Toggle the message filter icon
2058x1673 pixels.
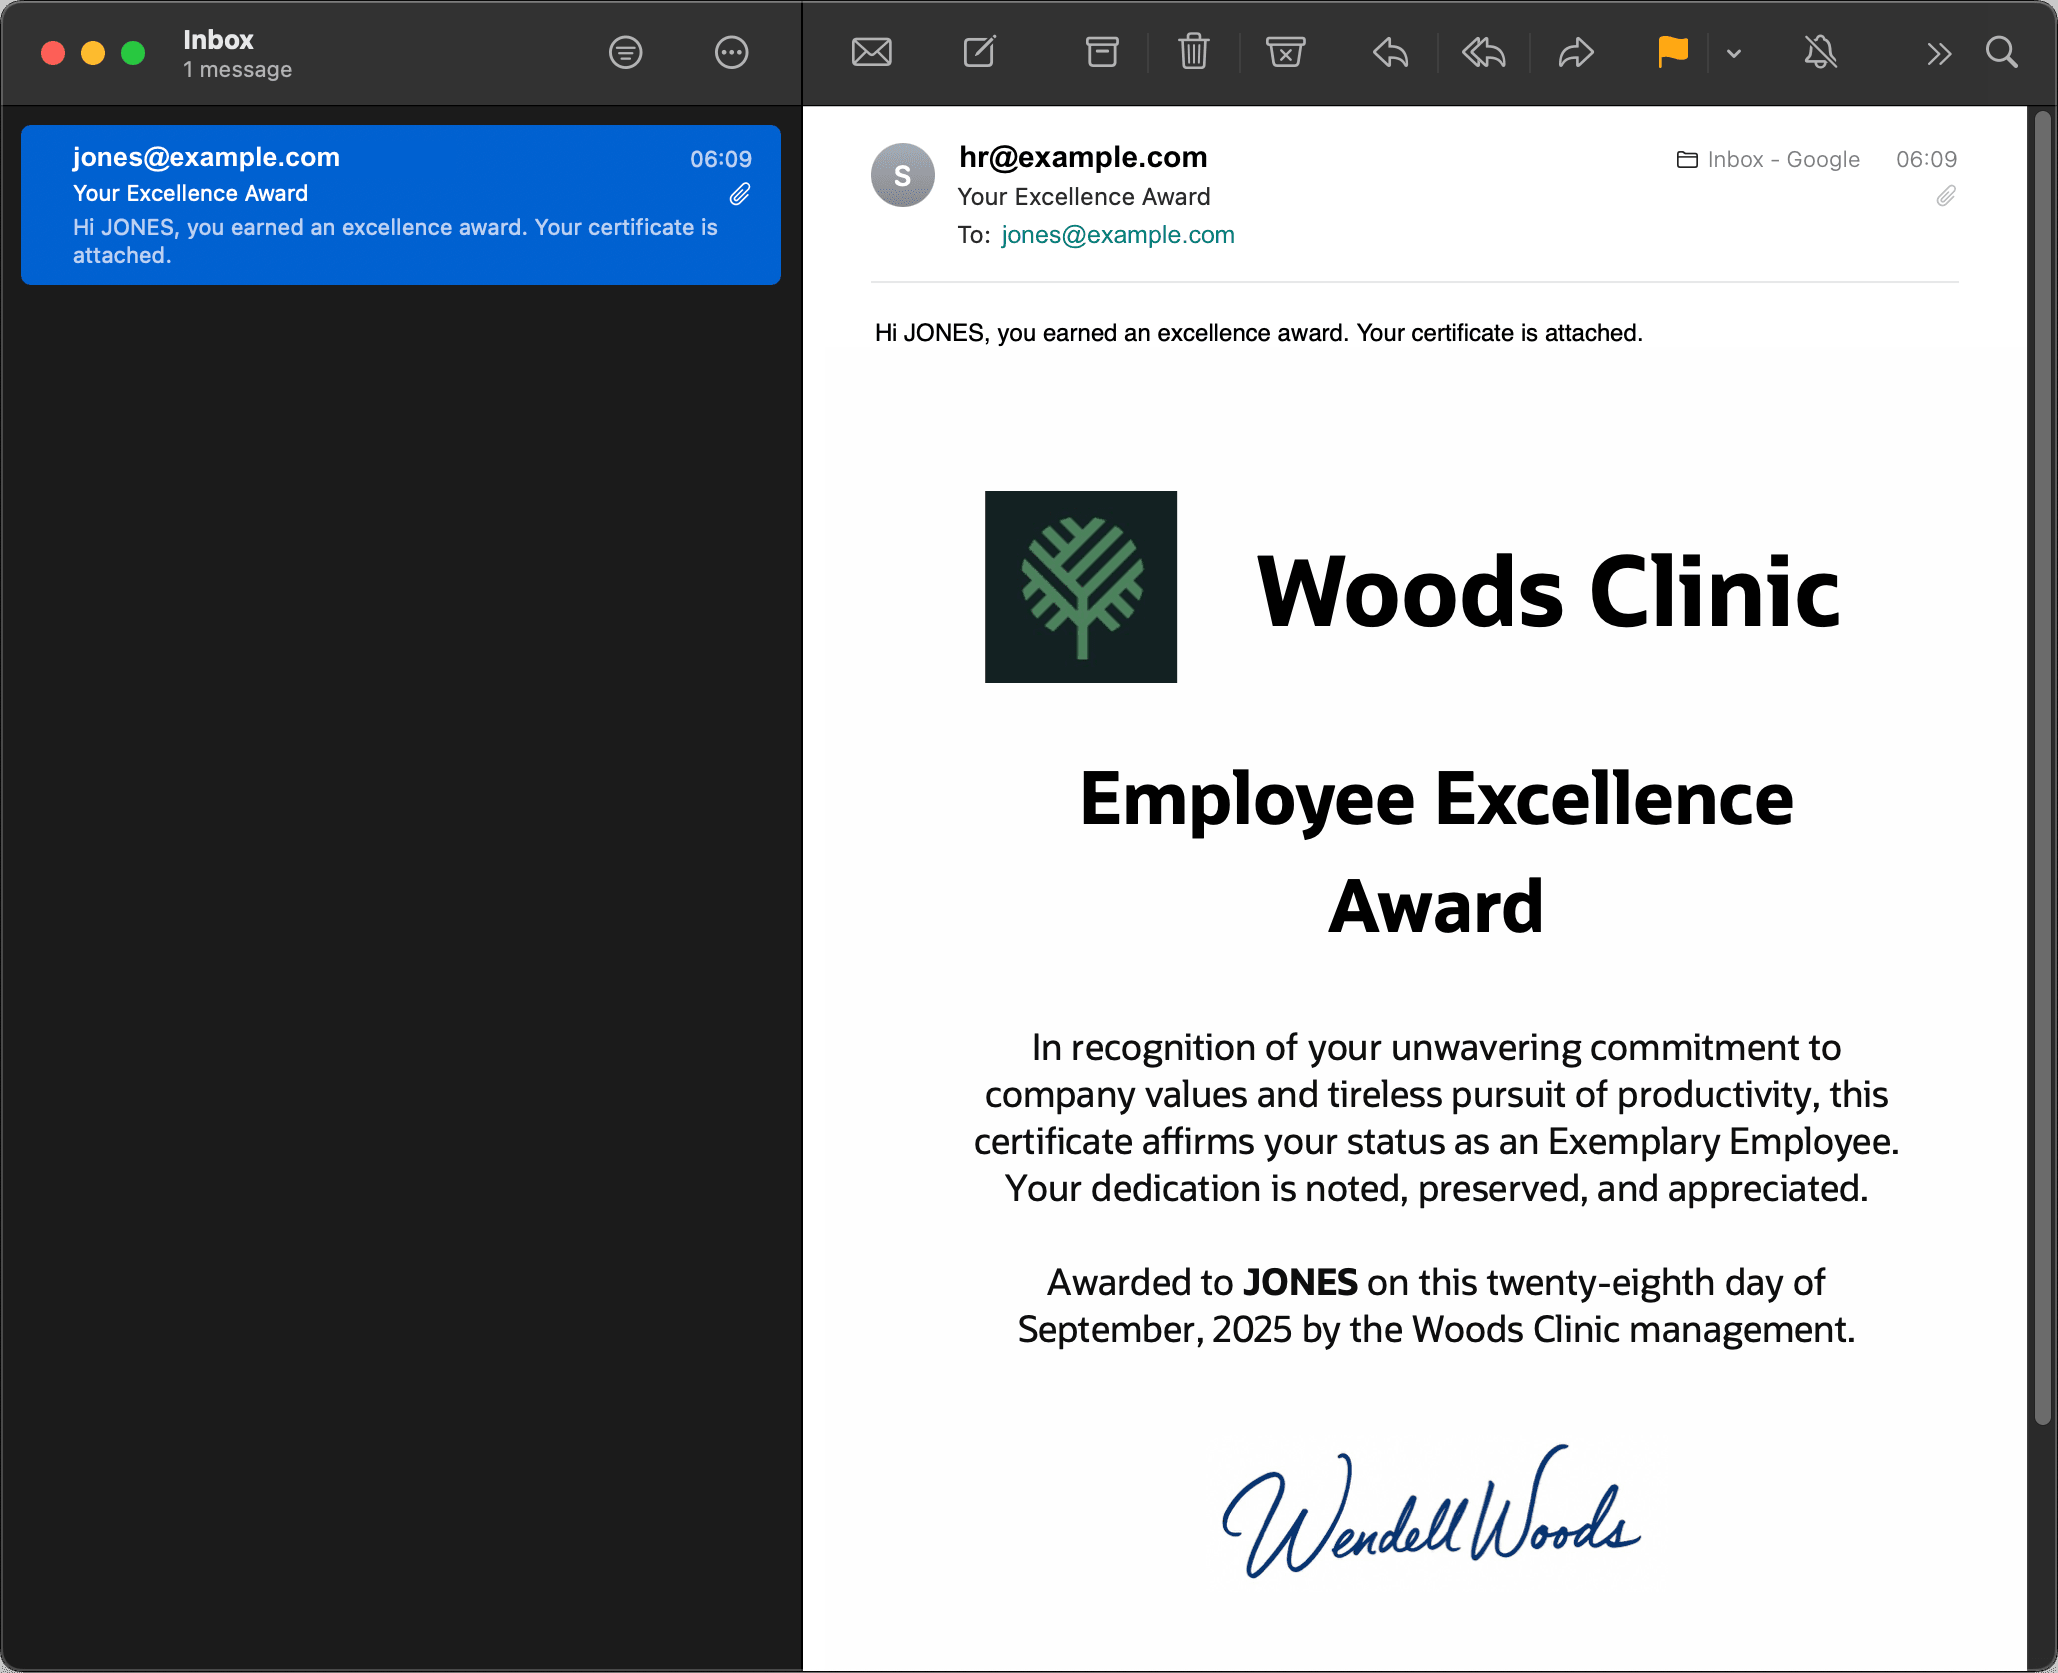click(x=626, y=52)
